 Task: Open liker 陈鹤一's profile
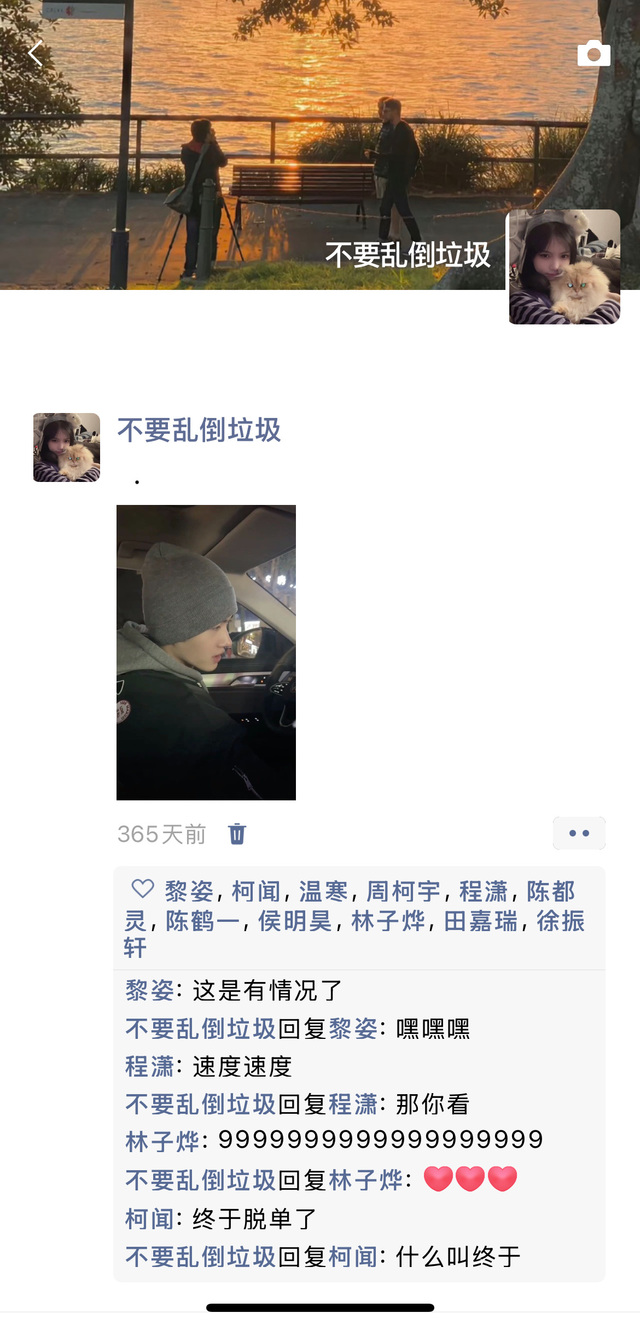(x=203, y=921)
